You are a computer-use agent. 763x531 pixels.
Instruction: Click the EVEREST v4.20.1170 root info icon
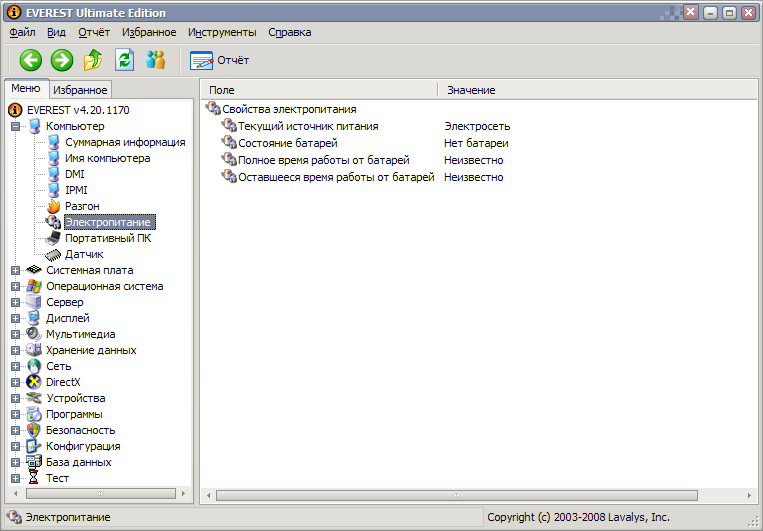pyautogui.click(x=16, y=110)
